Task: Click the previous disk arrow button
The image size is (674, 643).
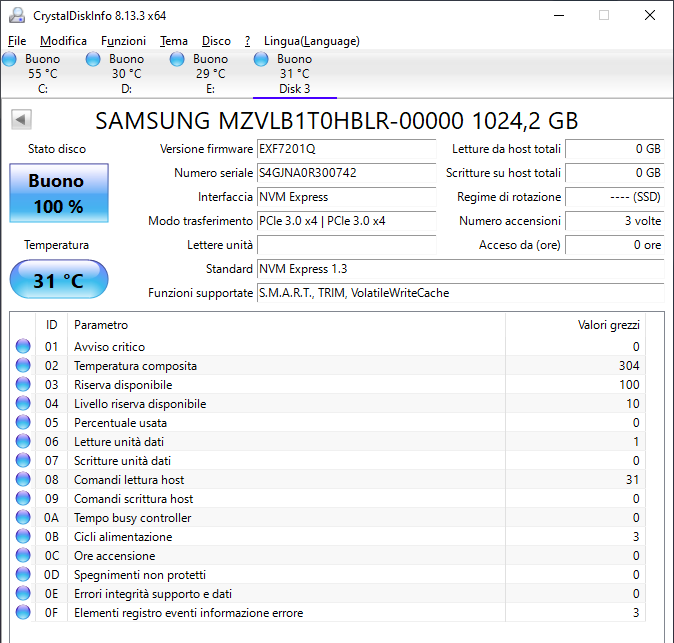Action: tap(21, 119)
